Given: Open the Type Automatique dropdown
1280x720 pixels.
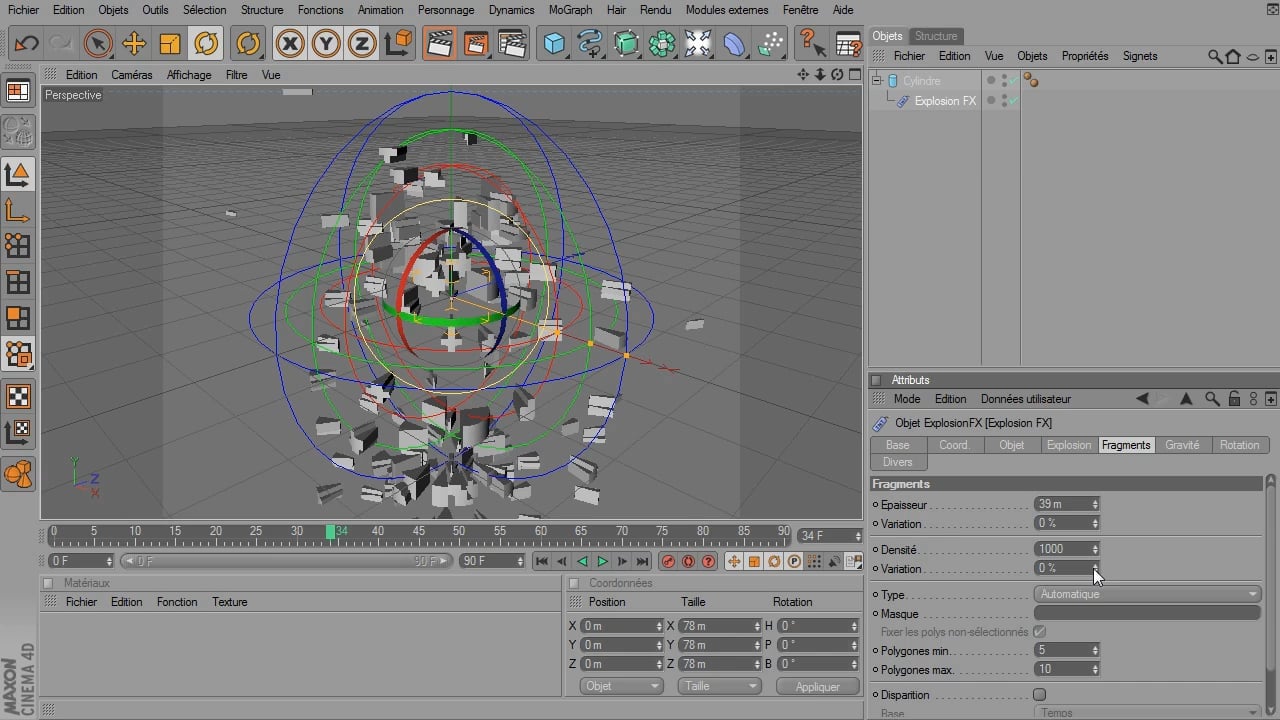Looking at the screenshot, I should (x=1147, y=593).
